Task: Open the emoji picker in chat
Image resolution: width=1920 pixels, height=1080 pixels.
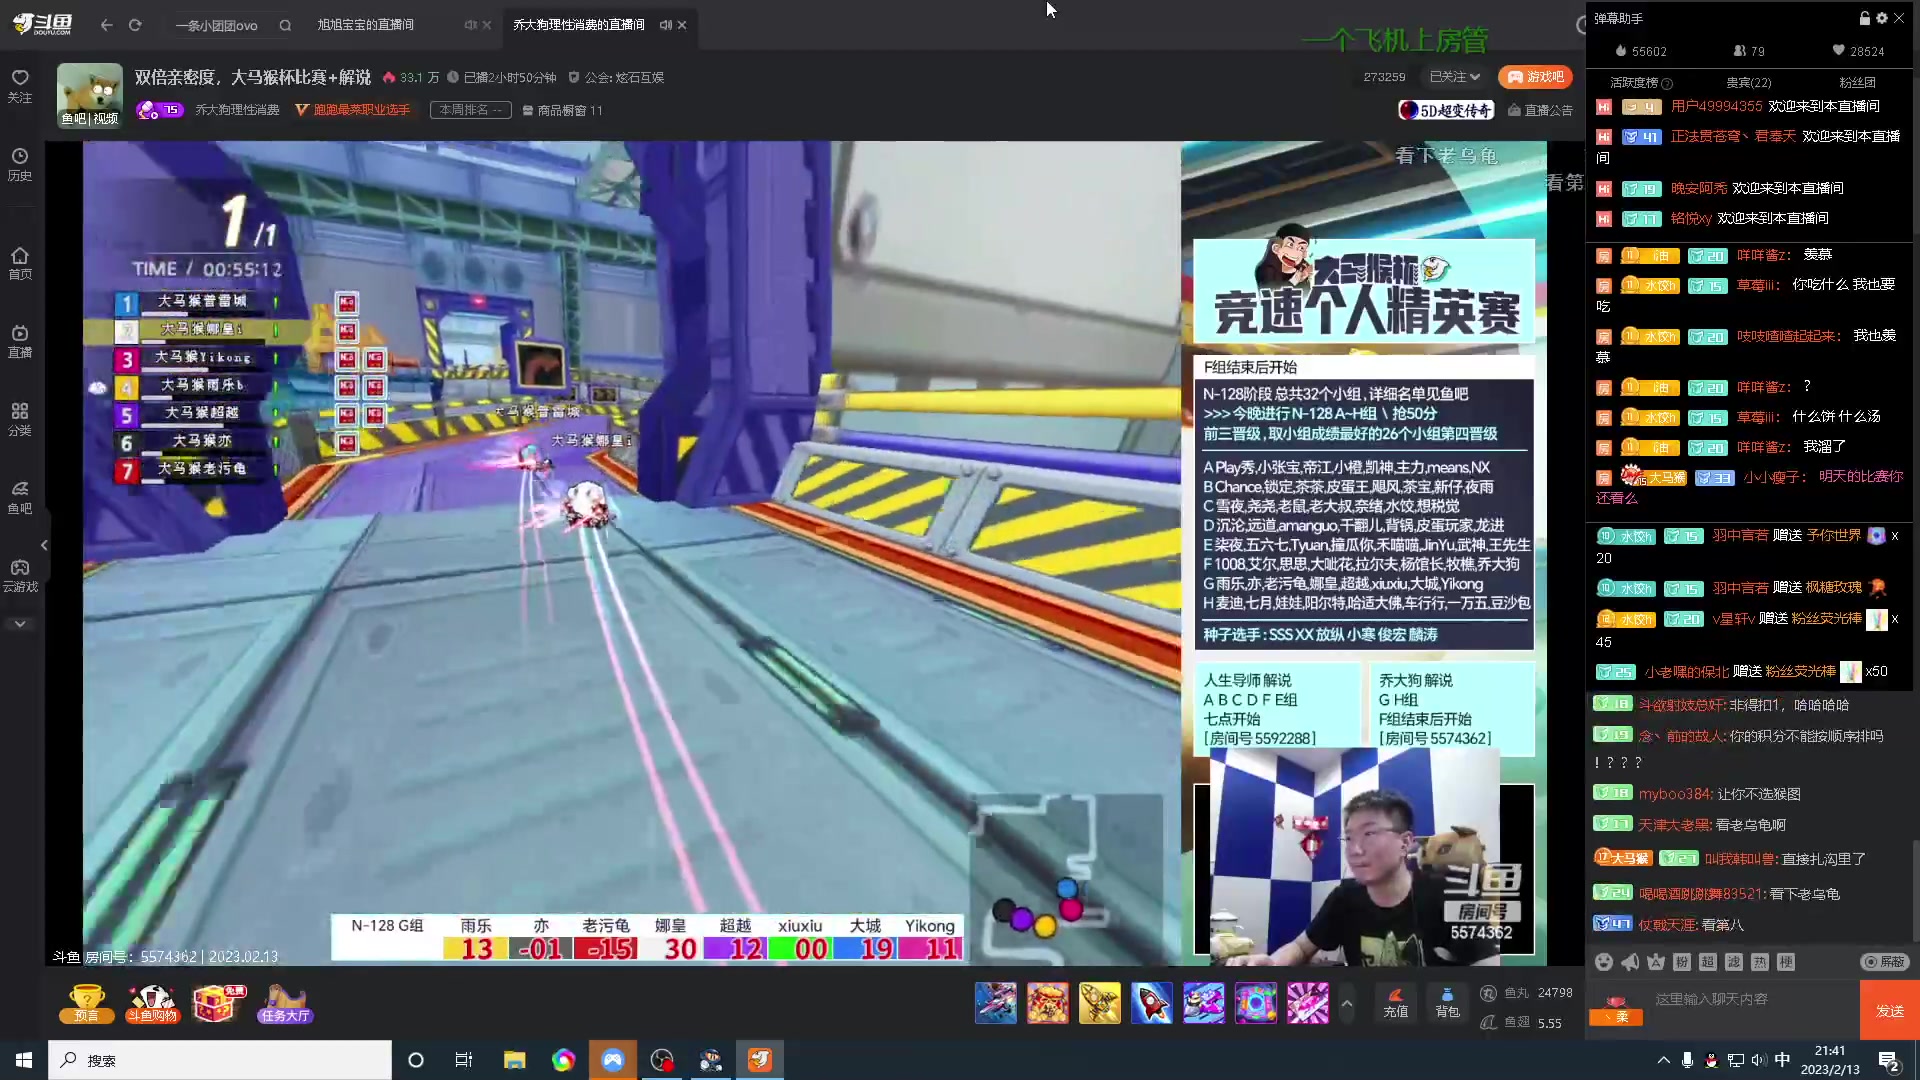Action: (1604, 962)
